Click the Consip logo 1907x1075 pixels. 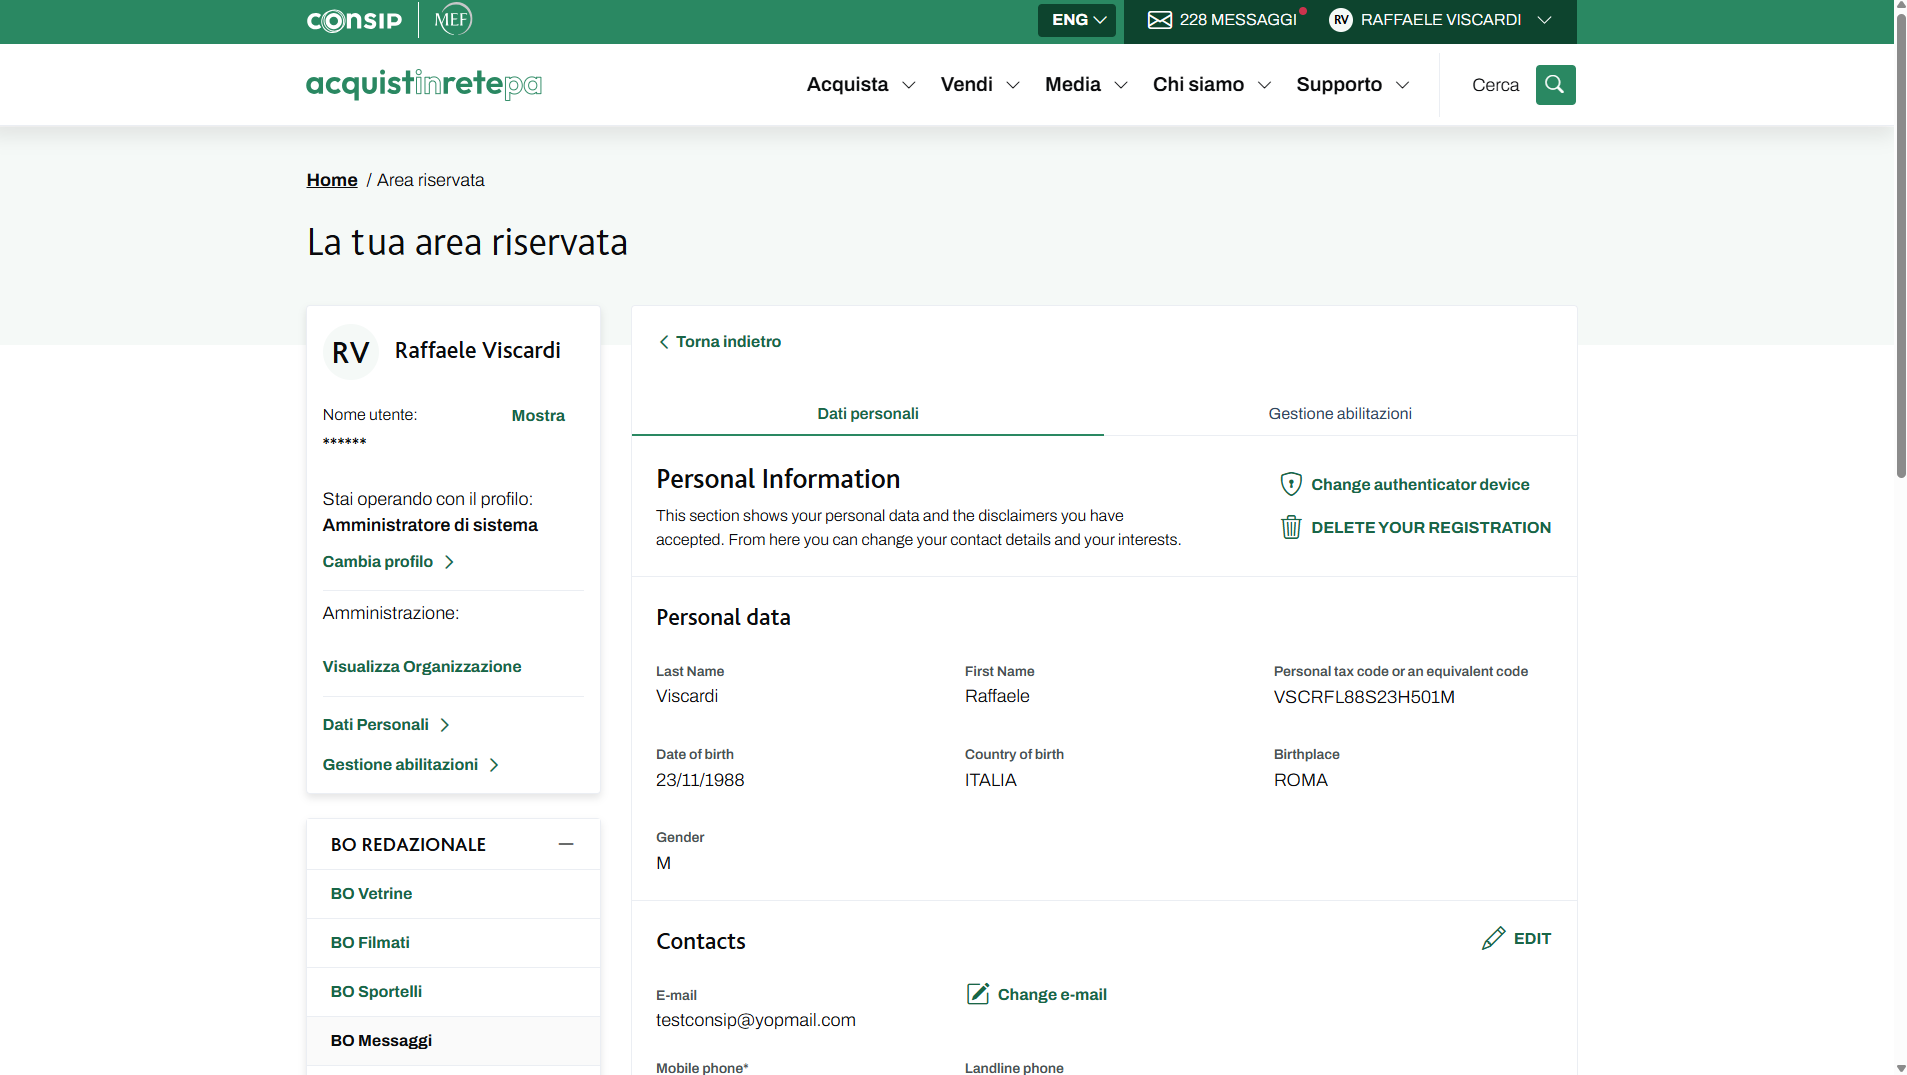pos(354,20)
